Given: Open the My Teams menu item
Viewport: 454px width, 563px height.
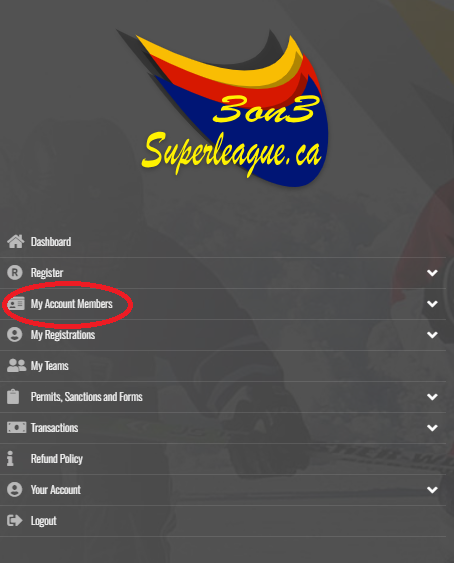Looking at the screenshot, I should [x=223, y=366].
